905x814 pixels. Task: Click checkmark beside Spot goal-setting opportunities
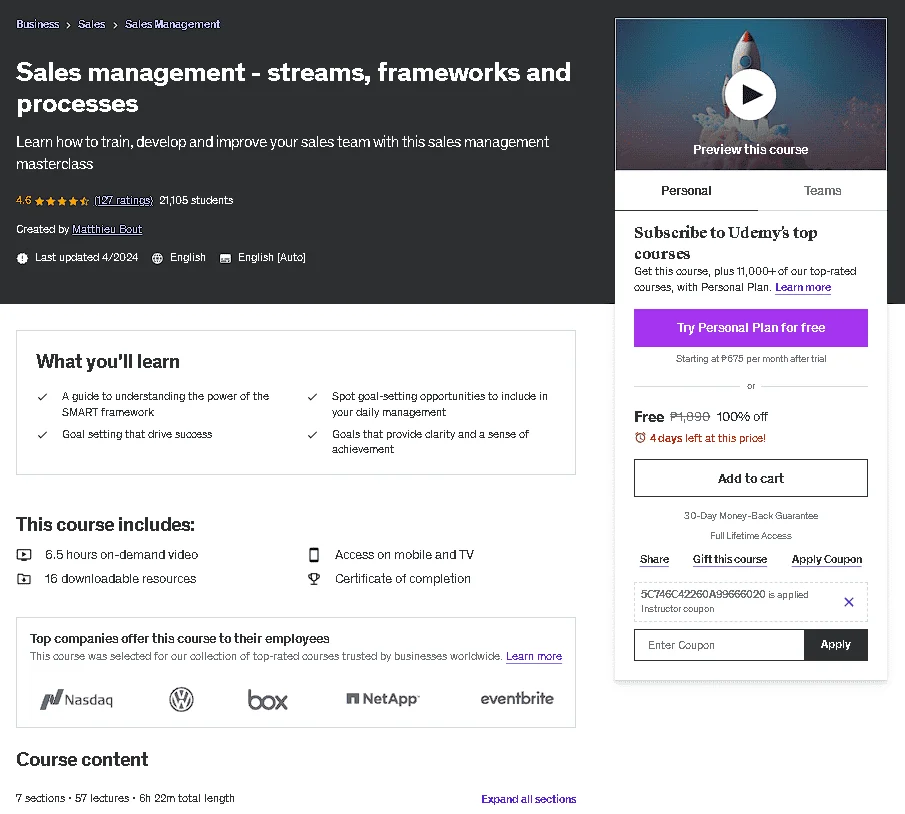(x=312, y=397)
